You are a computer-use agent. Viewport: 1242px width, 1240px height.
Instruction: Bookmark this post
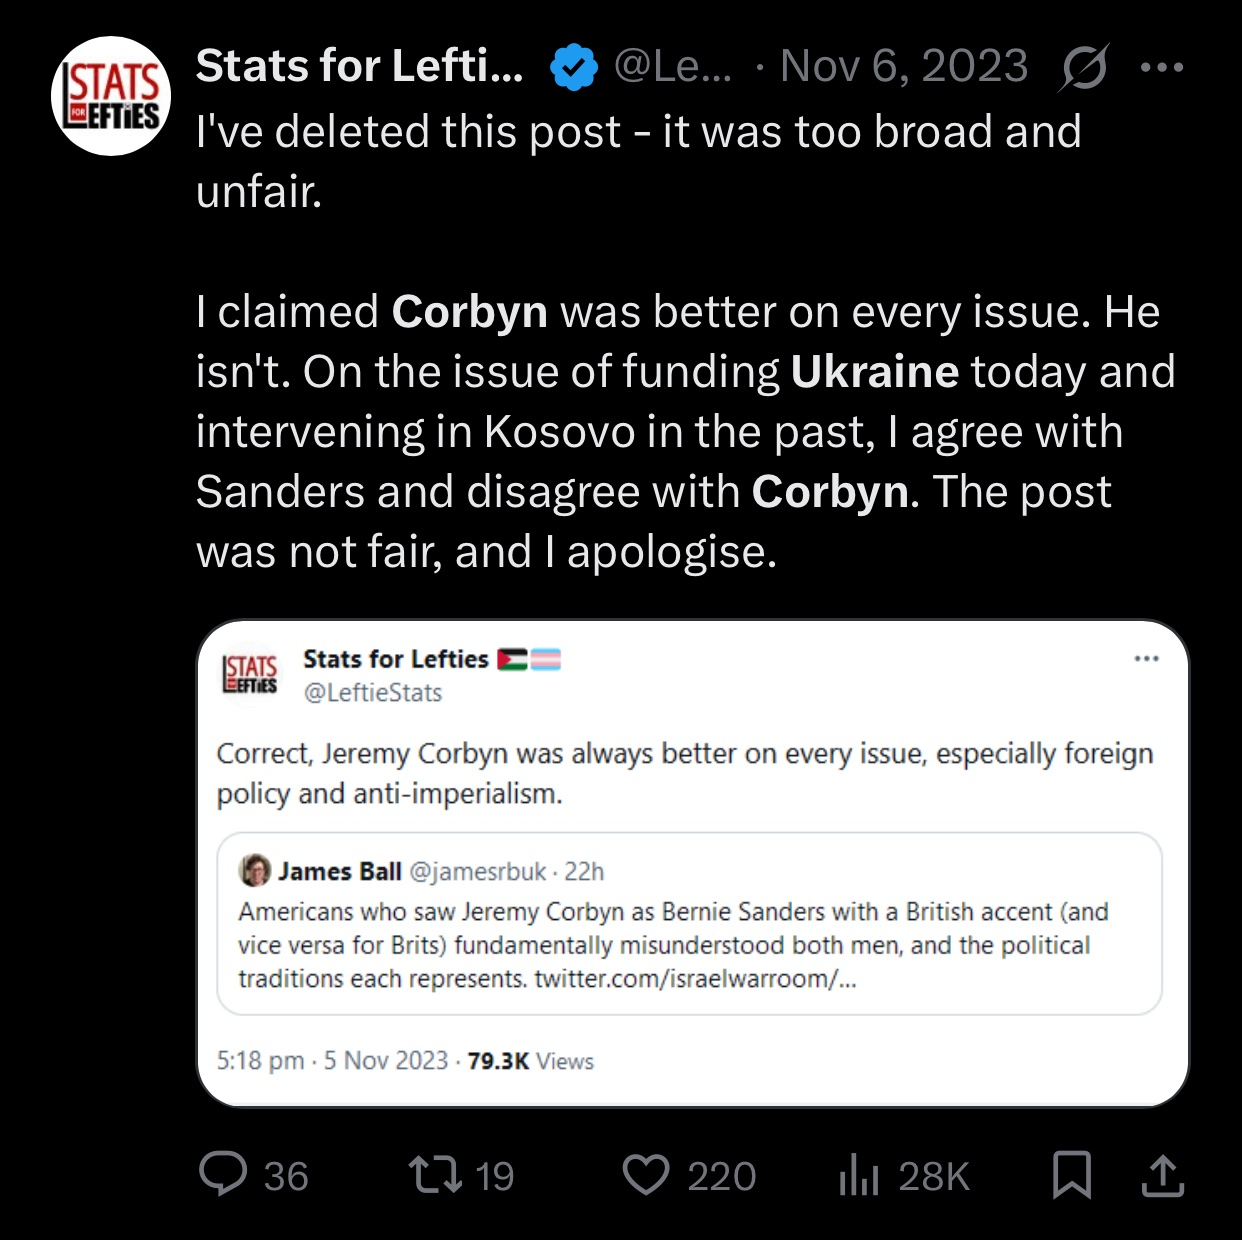pos(1071,1175)
